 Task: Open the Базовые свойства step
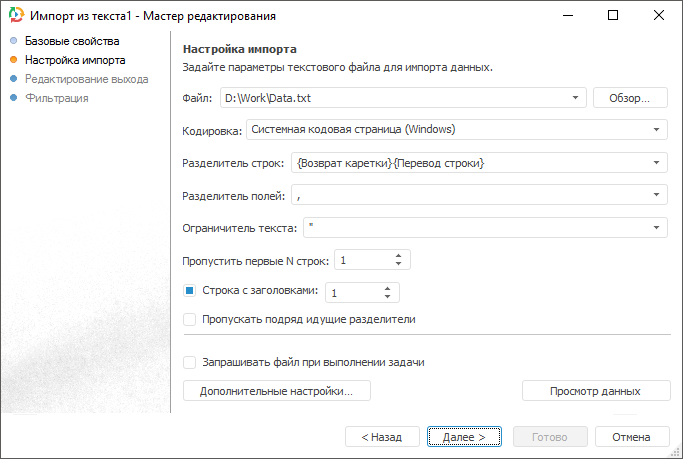pyautogui.click(x=72, y=42)
